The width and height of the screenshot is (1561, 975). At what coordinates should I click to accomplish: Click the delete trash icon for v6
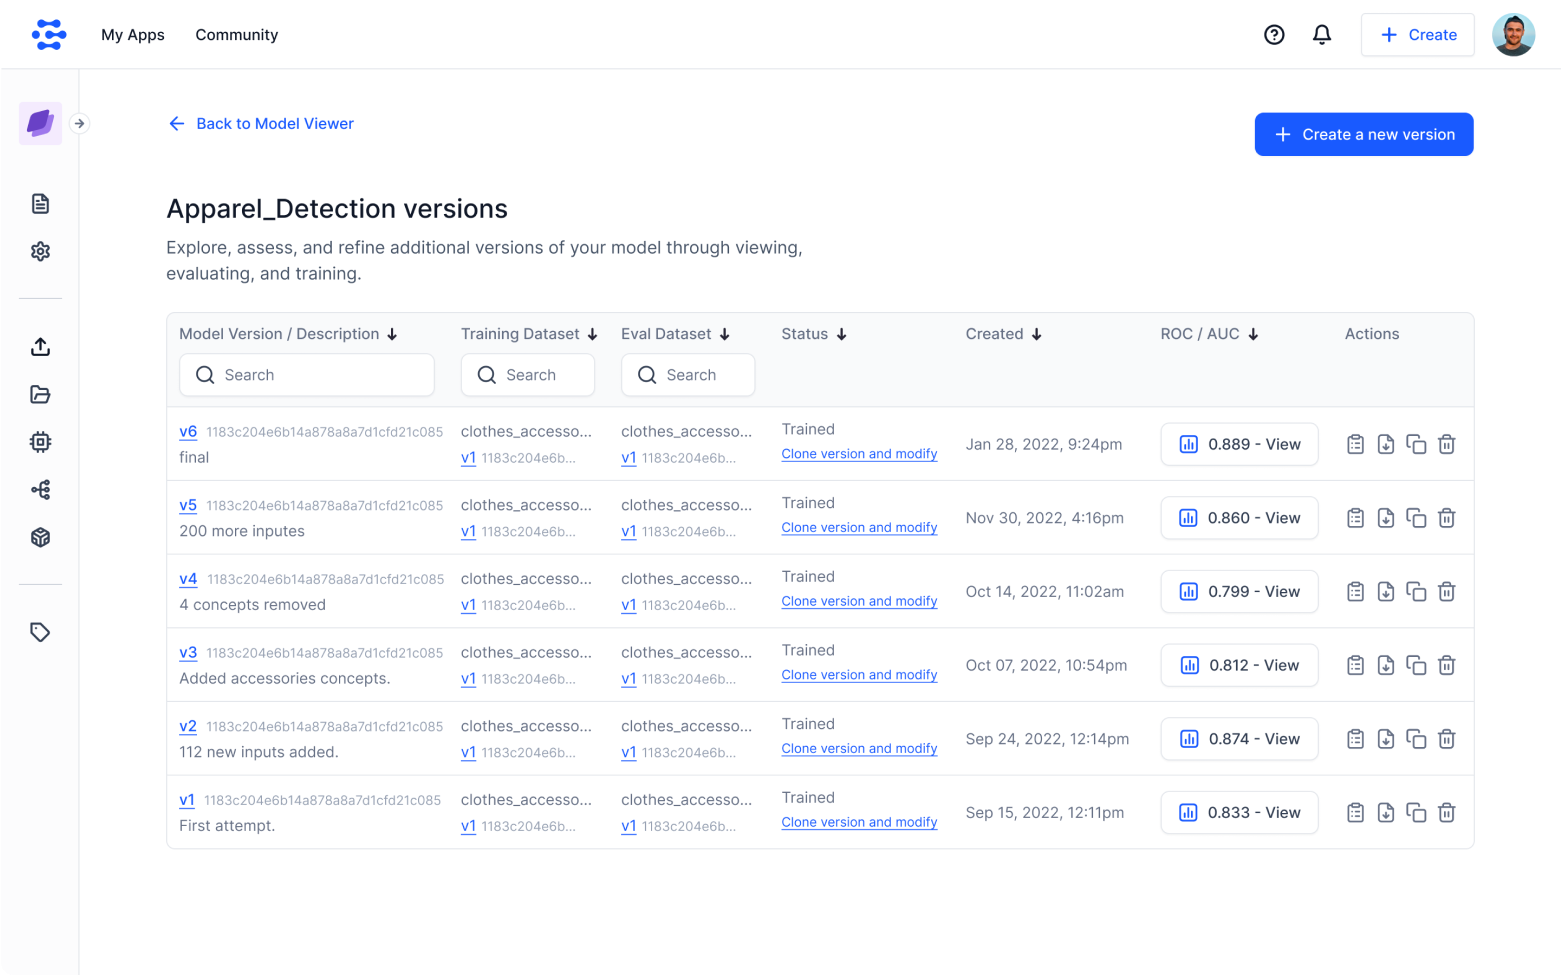click(1446, 445)
